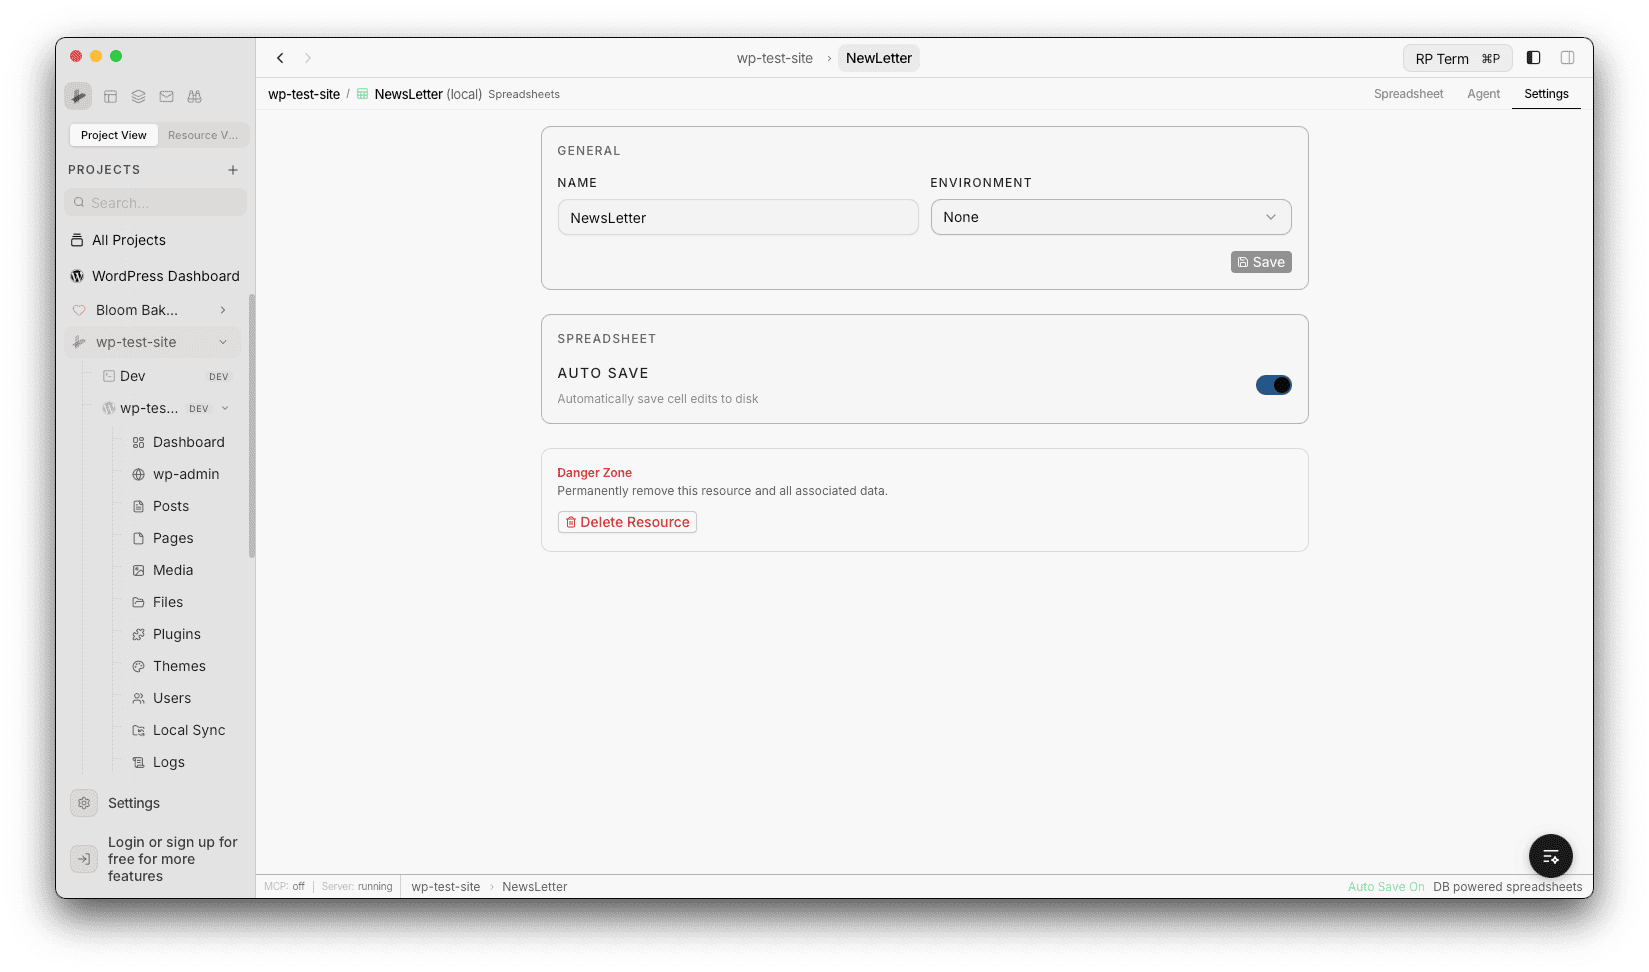Switch between Project View and Resource View
This screenshot has height=972, width=1649.
tap(203, 134)
